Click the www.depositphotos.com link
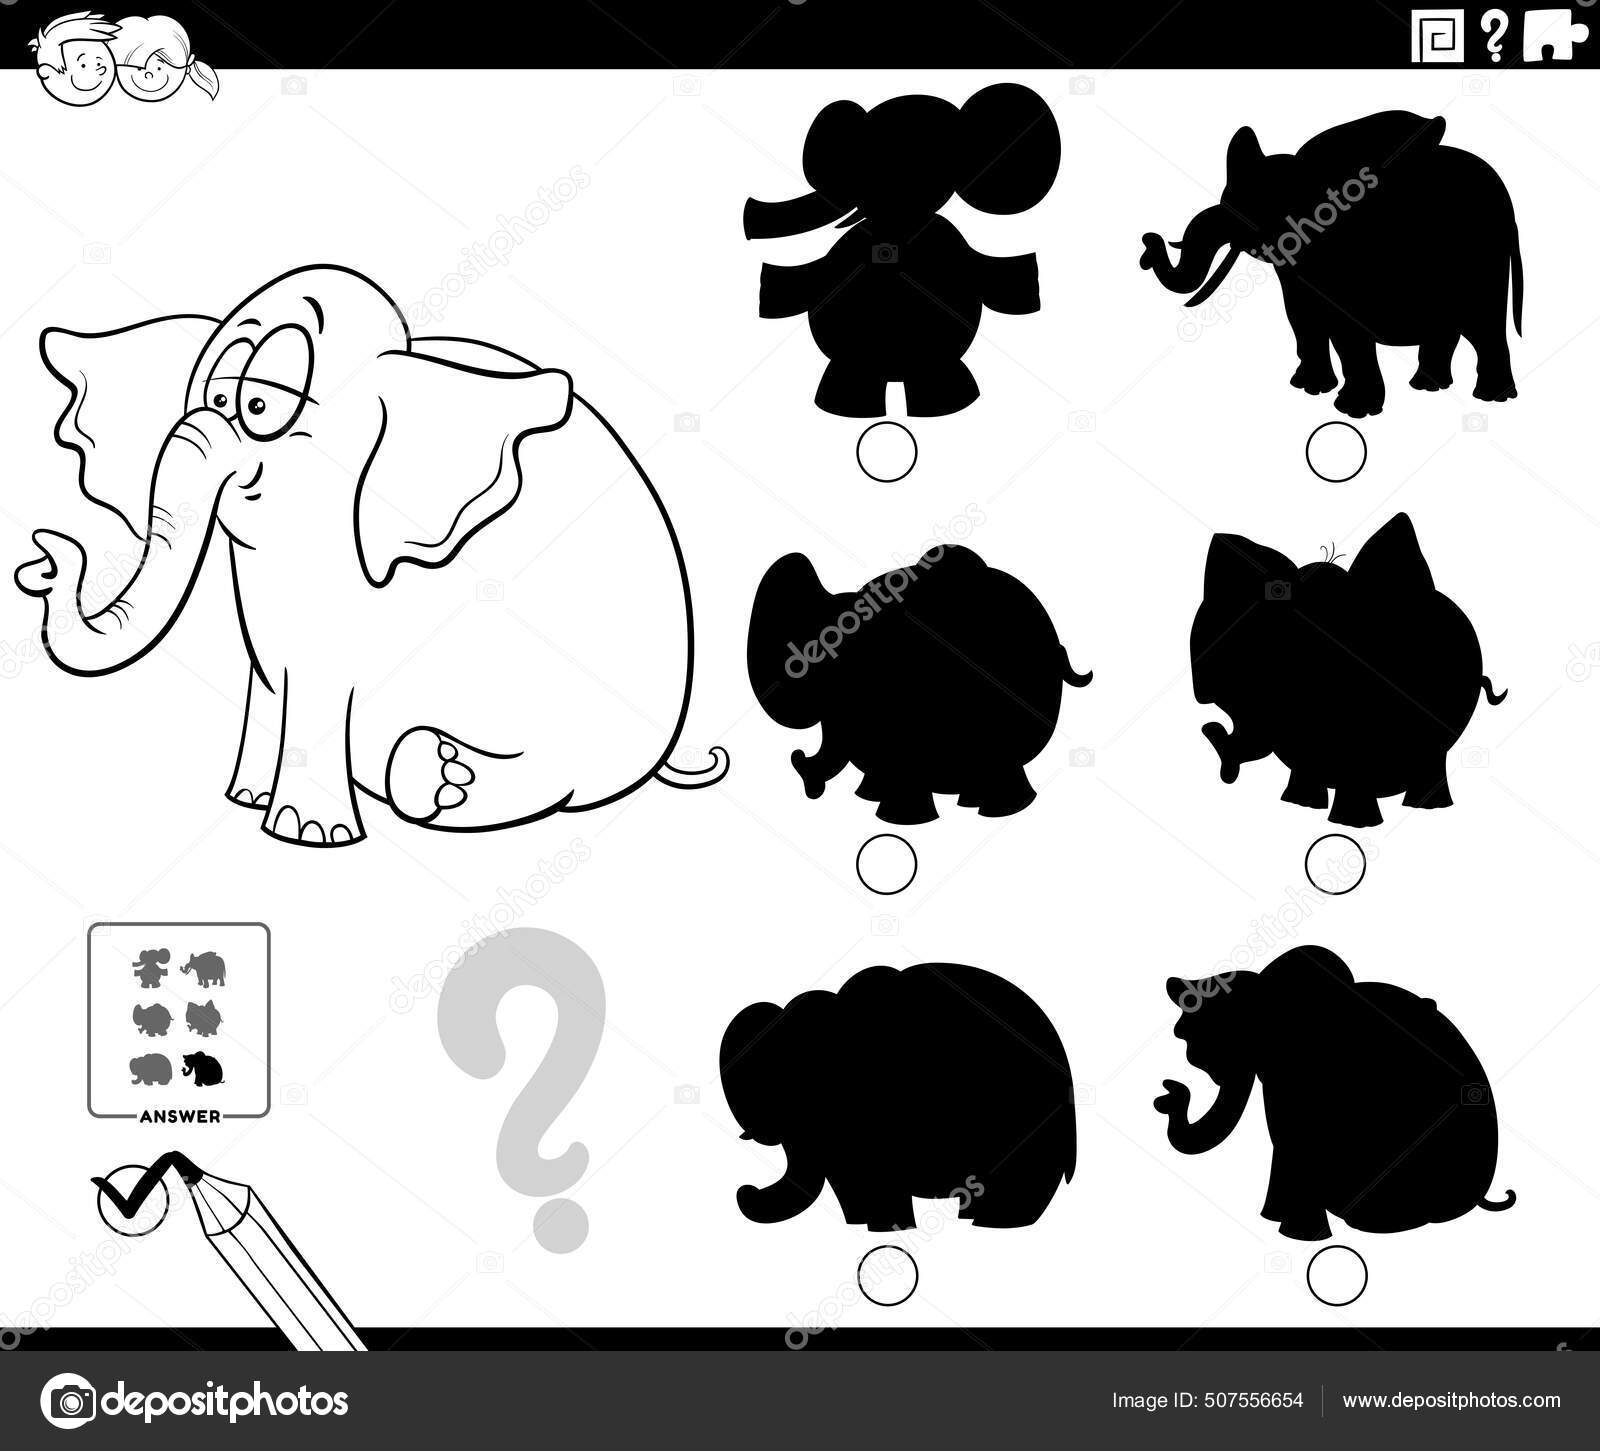The width and height of the screenshot is (1600, 1451). point(1451,1400)
